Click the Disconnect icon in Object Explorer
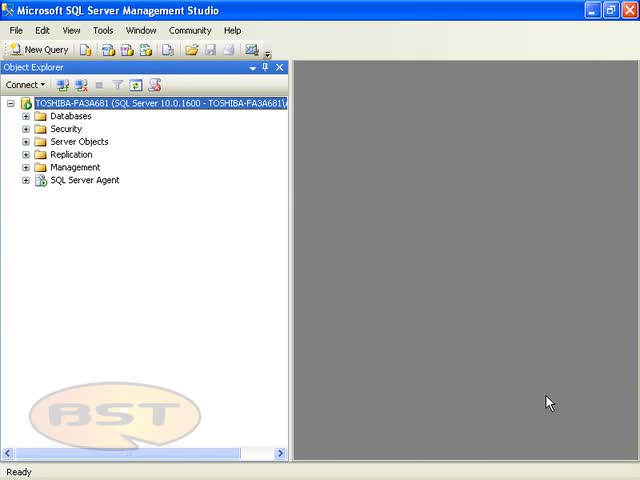 click(x=81, y=85)
